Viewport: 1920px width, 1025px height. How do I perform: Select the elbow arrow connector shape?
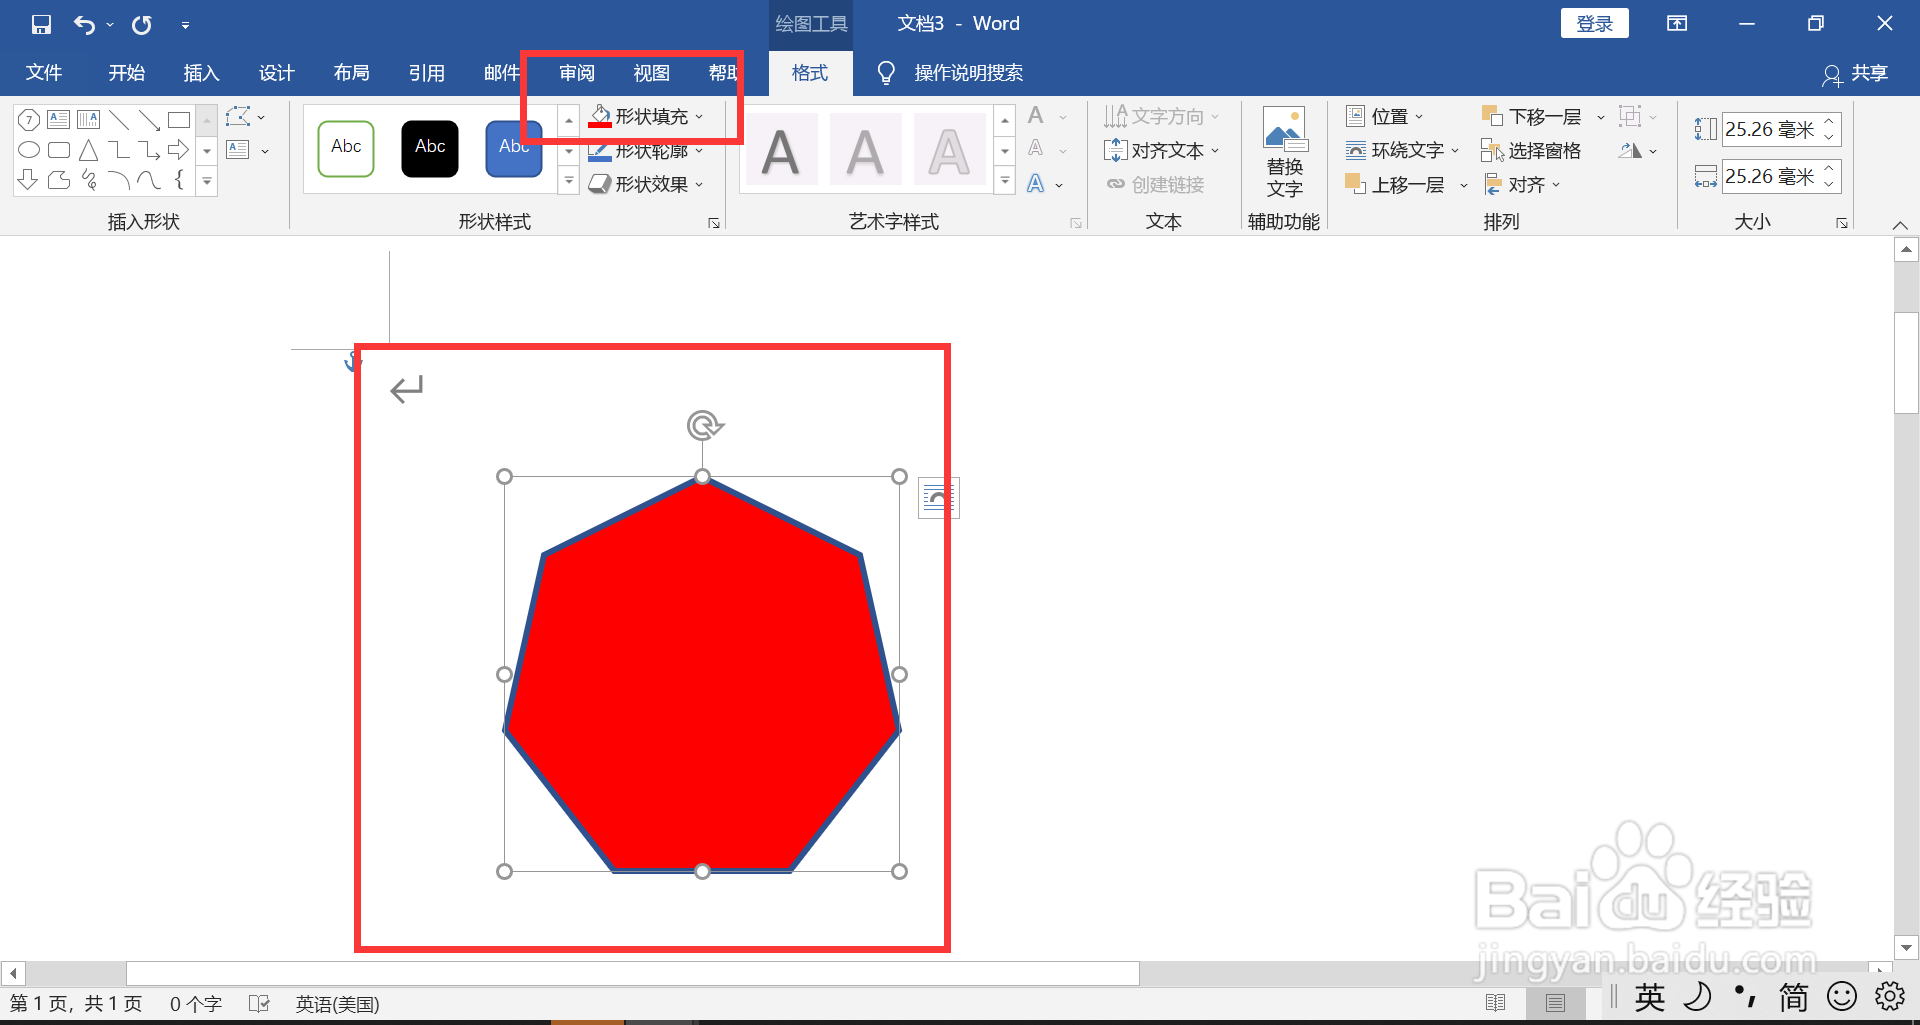[149, 150]
